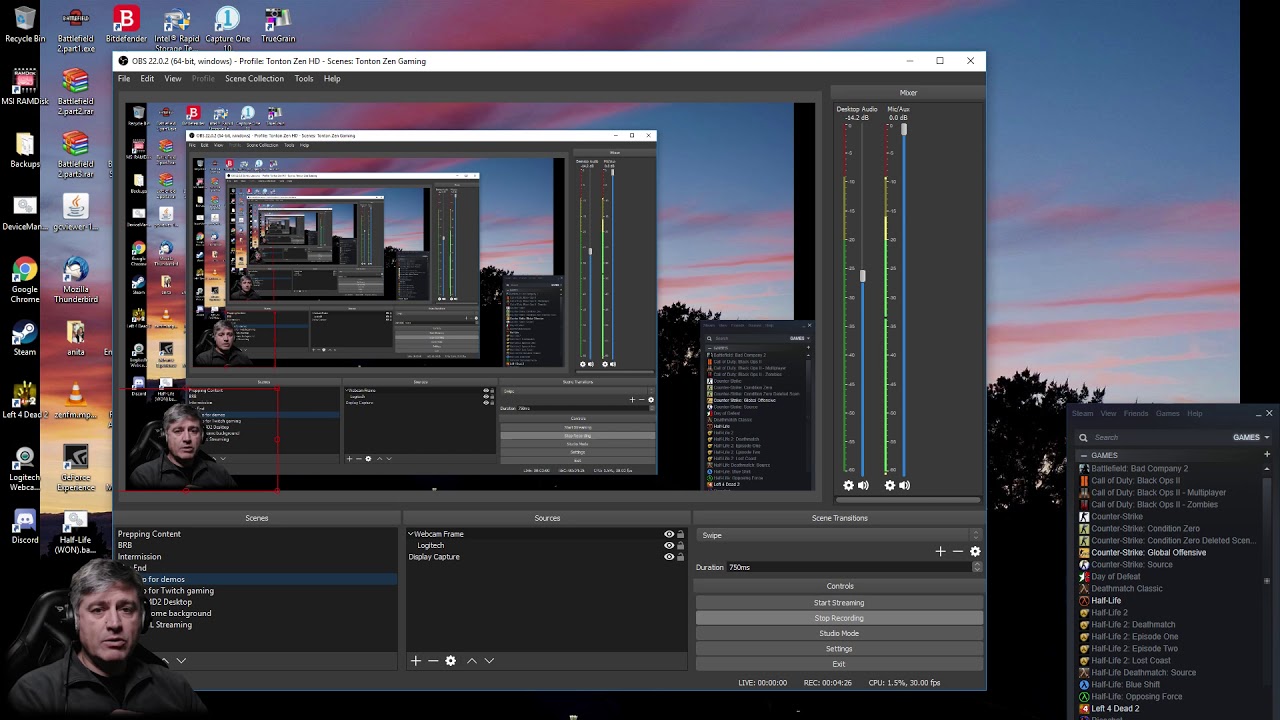Screen dimensions: 1280x720
Task: Collapse the Webcam Frame source group
Action: coord(410,534)
